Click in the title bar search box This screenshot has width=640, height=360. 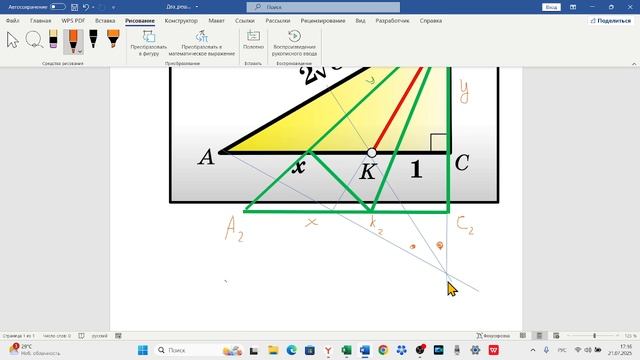(323, 7)
